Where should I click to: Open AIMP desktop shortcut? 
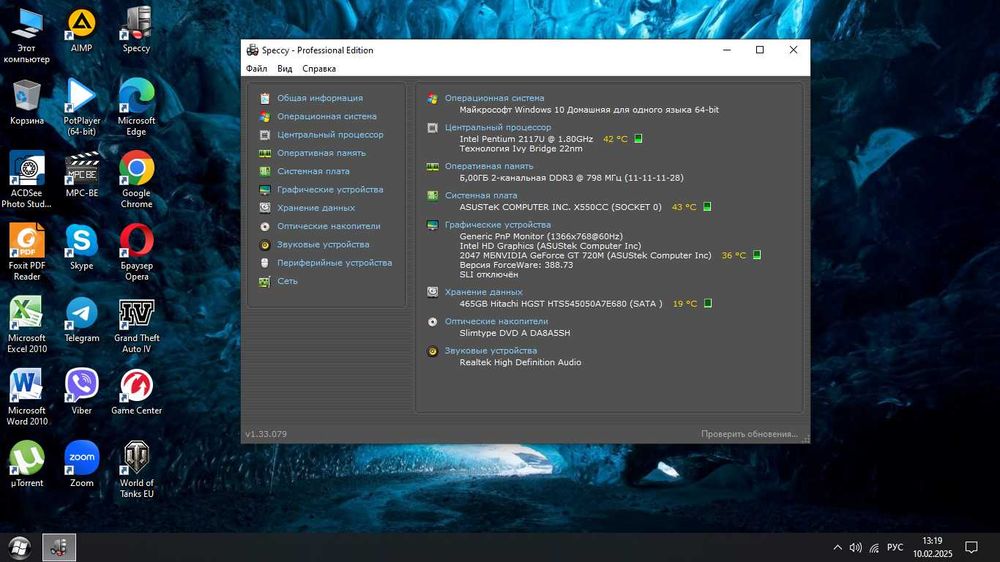pos(82,31)
